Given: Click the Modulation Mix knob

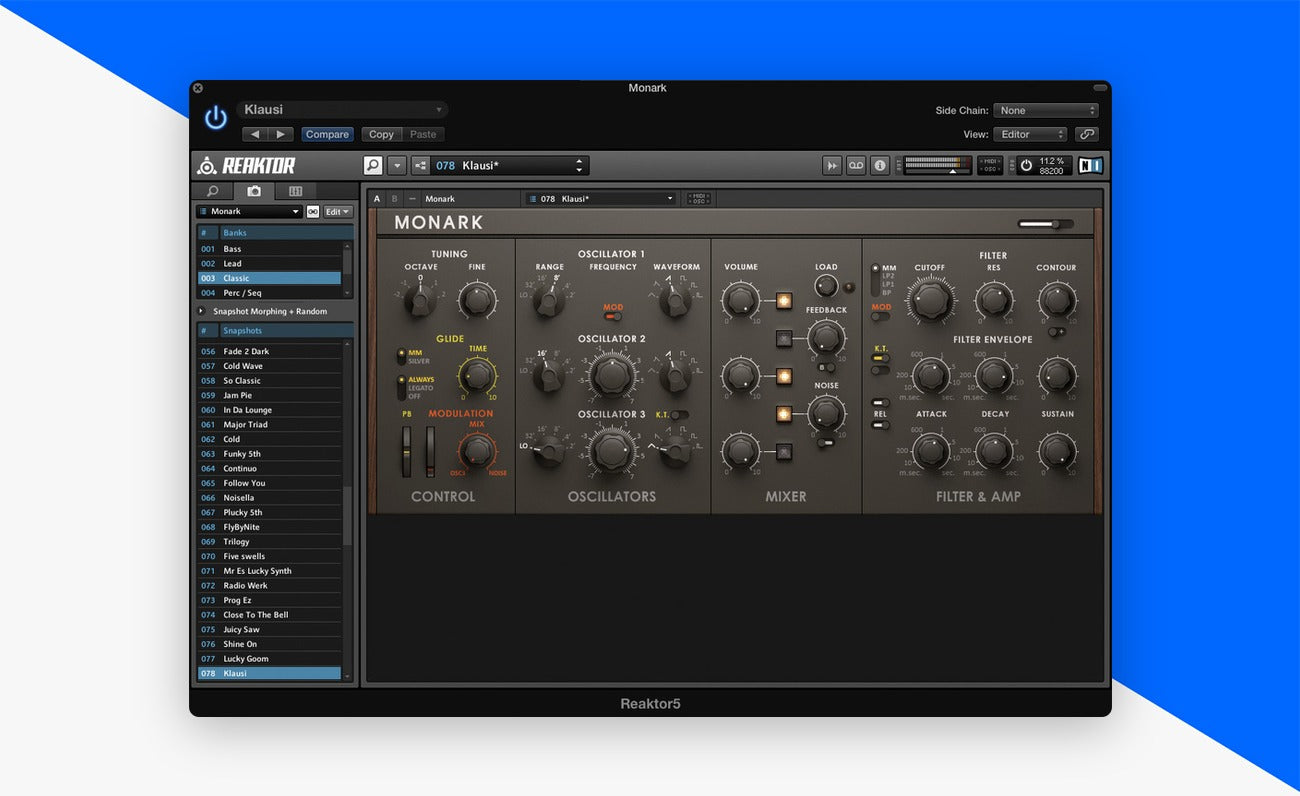Looking at the screenshot, I should tap(477, 452).
